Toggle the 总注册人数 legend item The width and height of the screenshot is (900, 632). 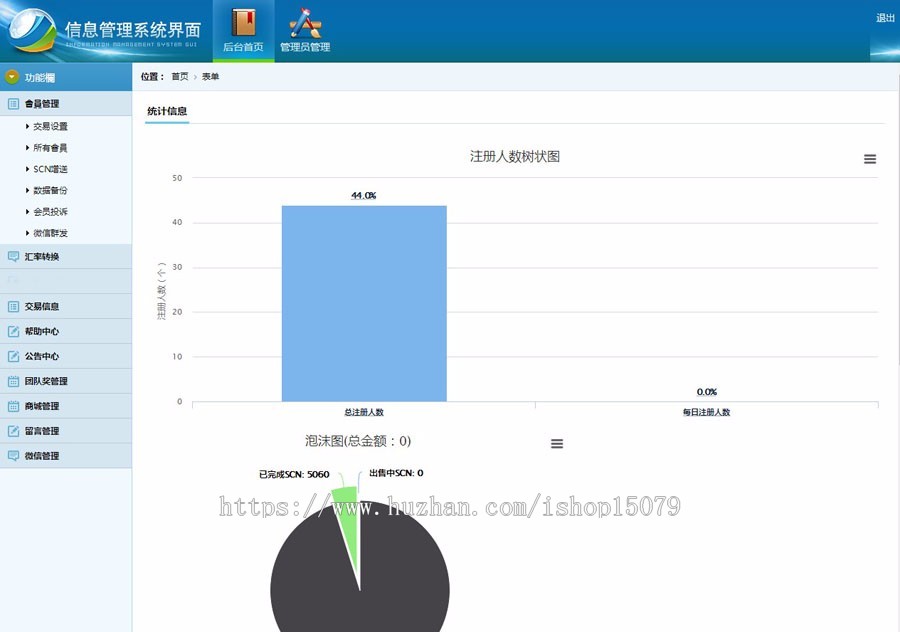click(363, 413)
